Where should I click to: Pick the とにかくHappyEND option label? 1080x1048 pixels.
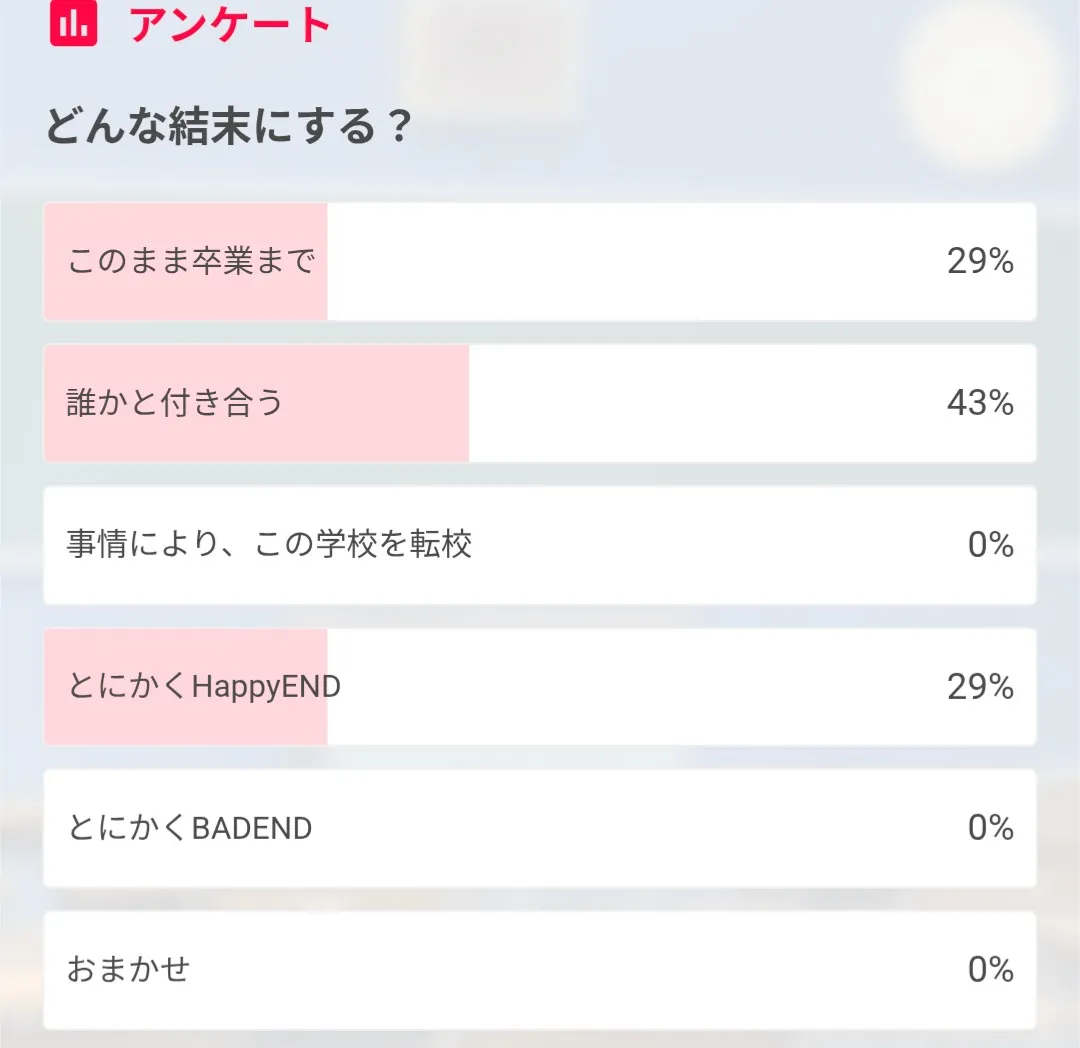pos(204,687)
